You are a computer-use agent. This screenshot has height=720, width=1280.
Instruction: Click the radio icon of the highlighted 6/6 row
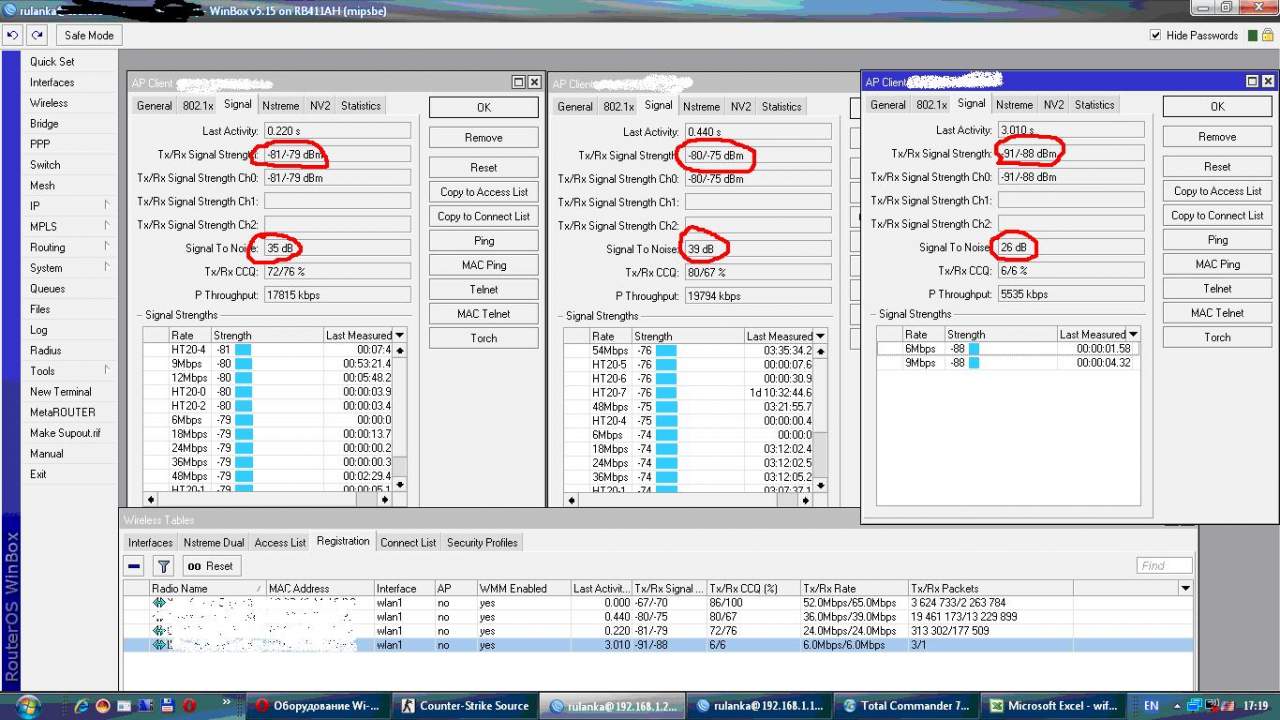click(x=158, y=645)
